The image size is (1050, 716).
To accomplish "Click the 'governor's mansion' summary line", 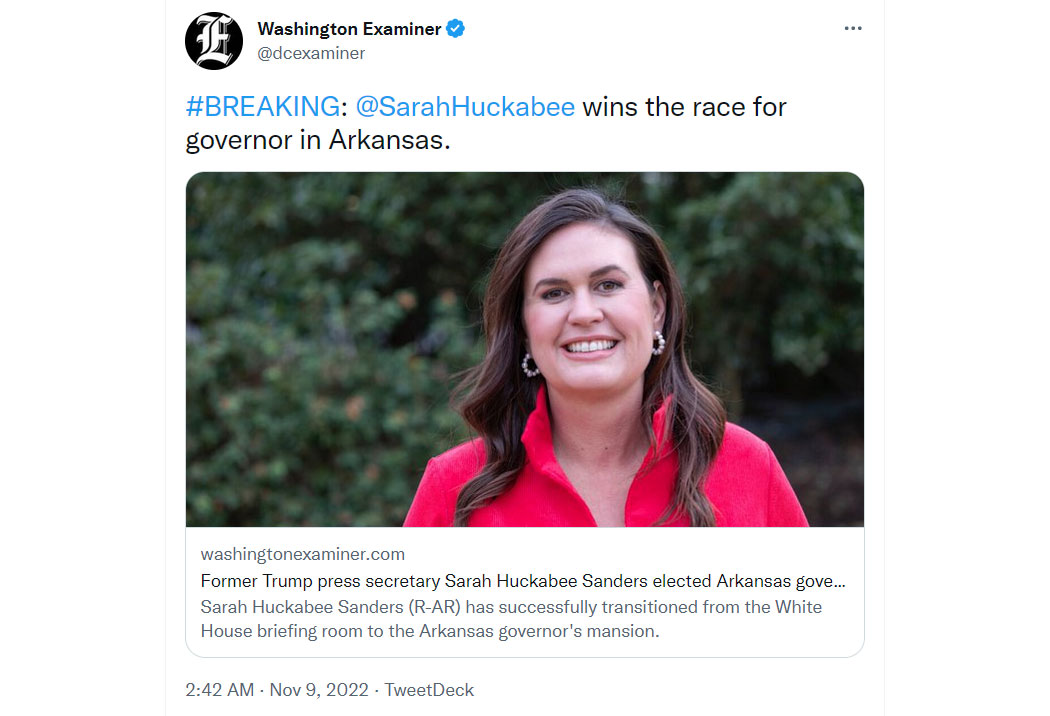I will (430, 631).
